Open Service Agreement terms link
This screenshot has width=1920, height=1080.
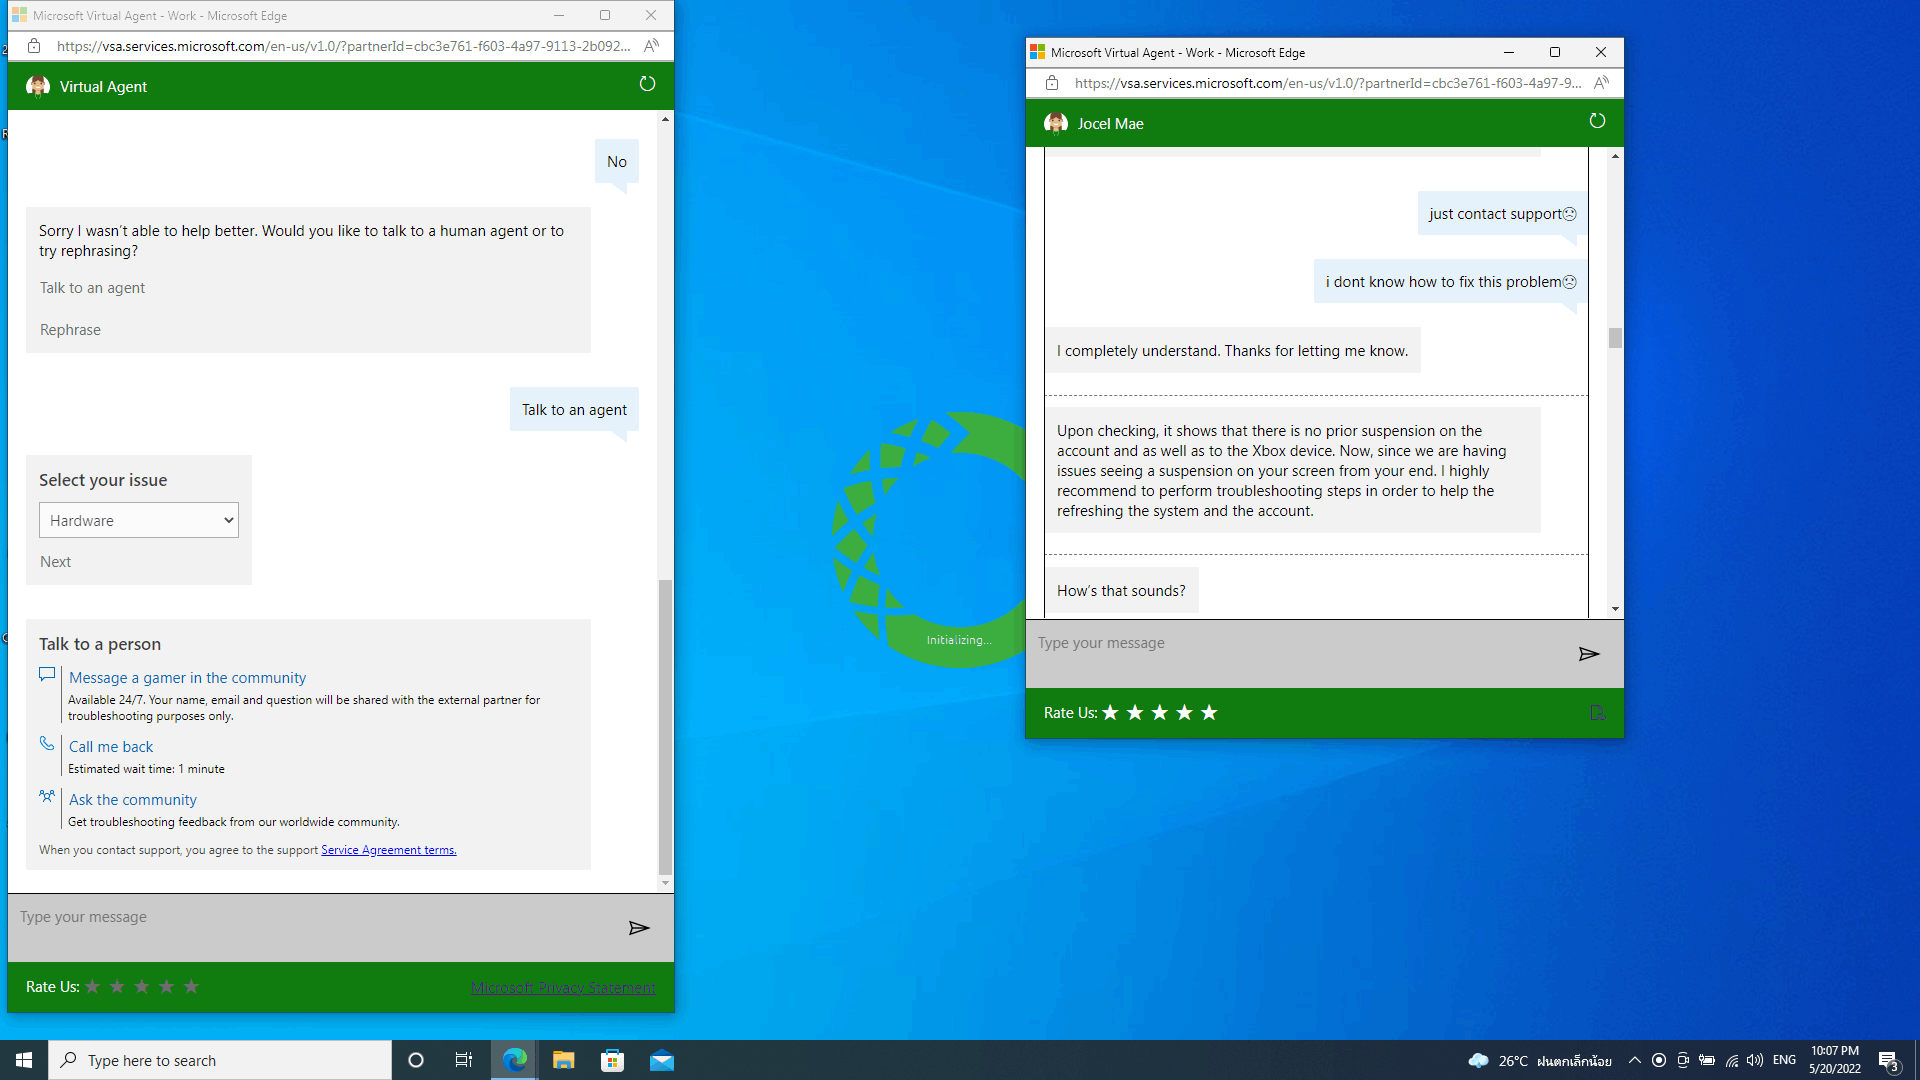(389, 850)
